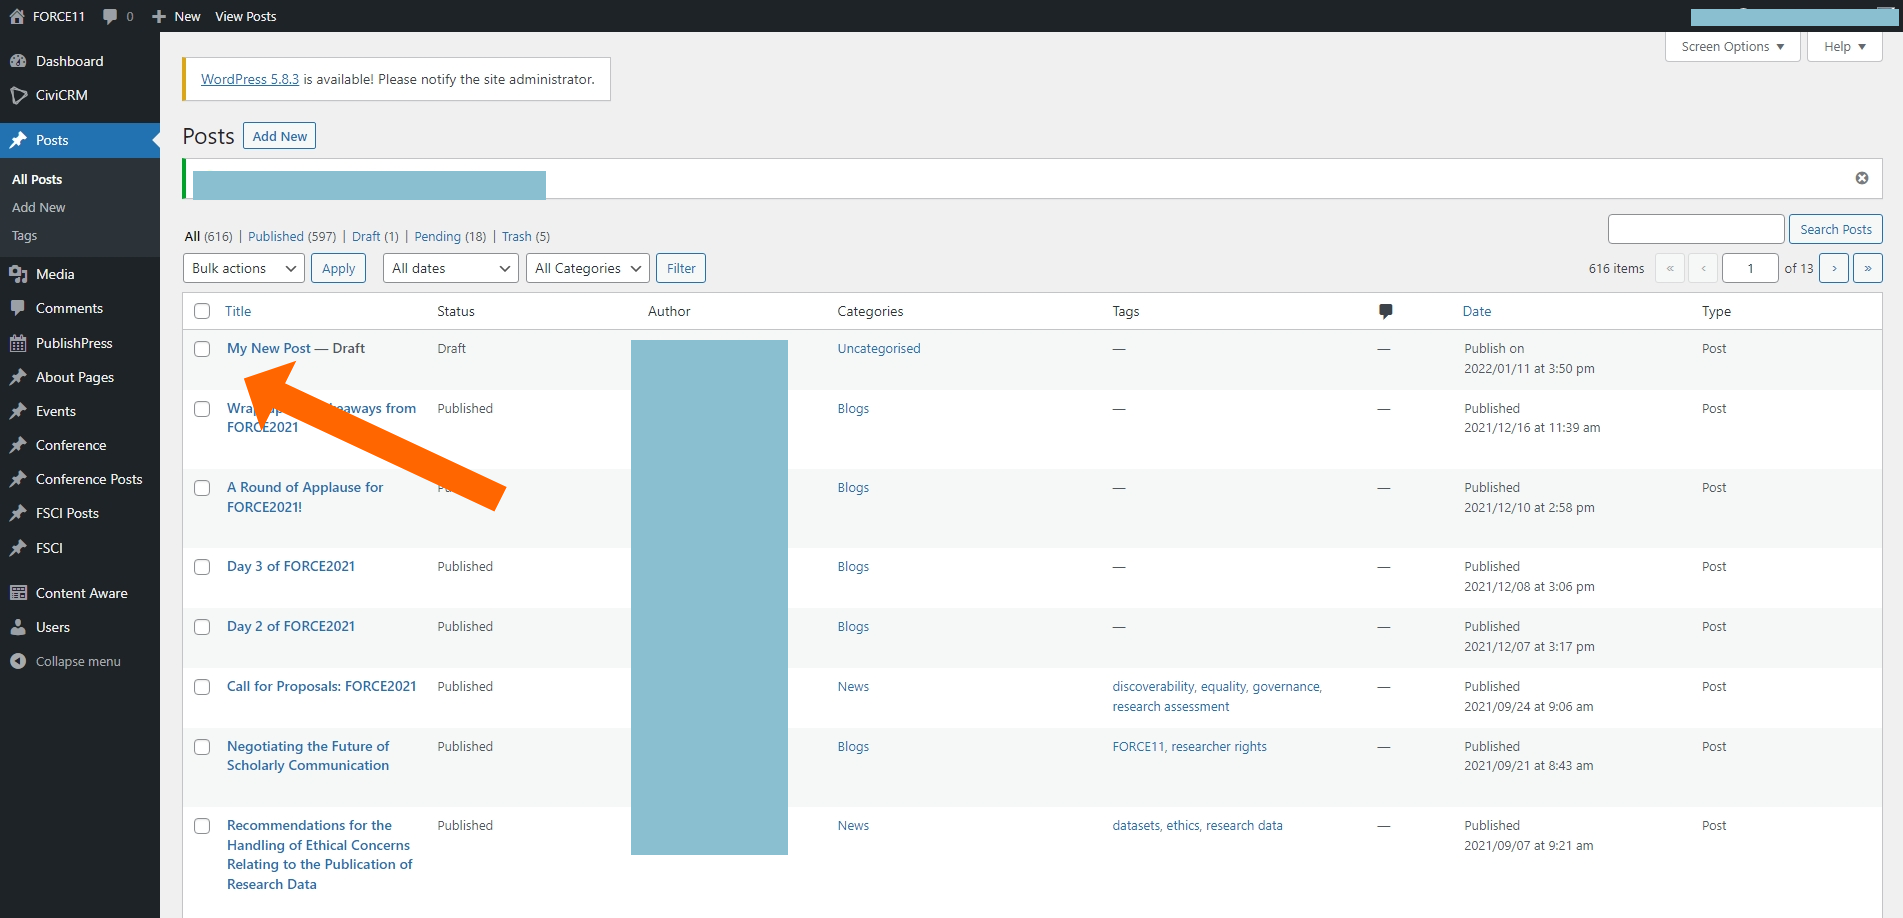
Task: Sort posts by Title column header
Action: point(238,311)
